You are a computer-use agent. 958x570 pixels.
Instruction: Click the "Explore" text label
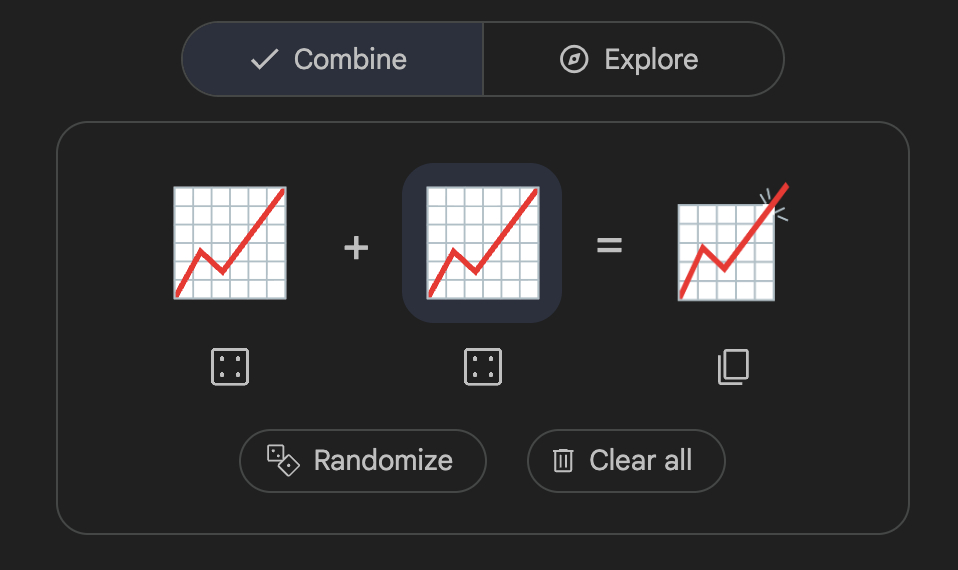click(651, 59)
